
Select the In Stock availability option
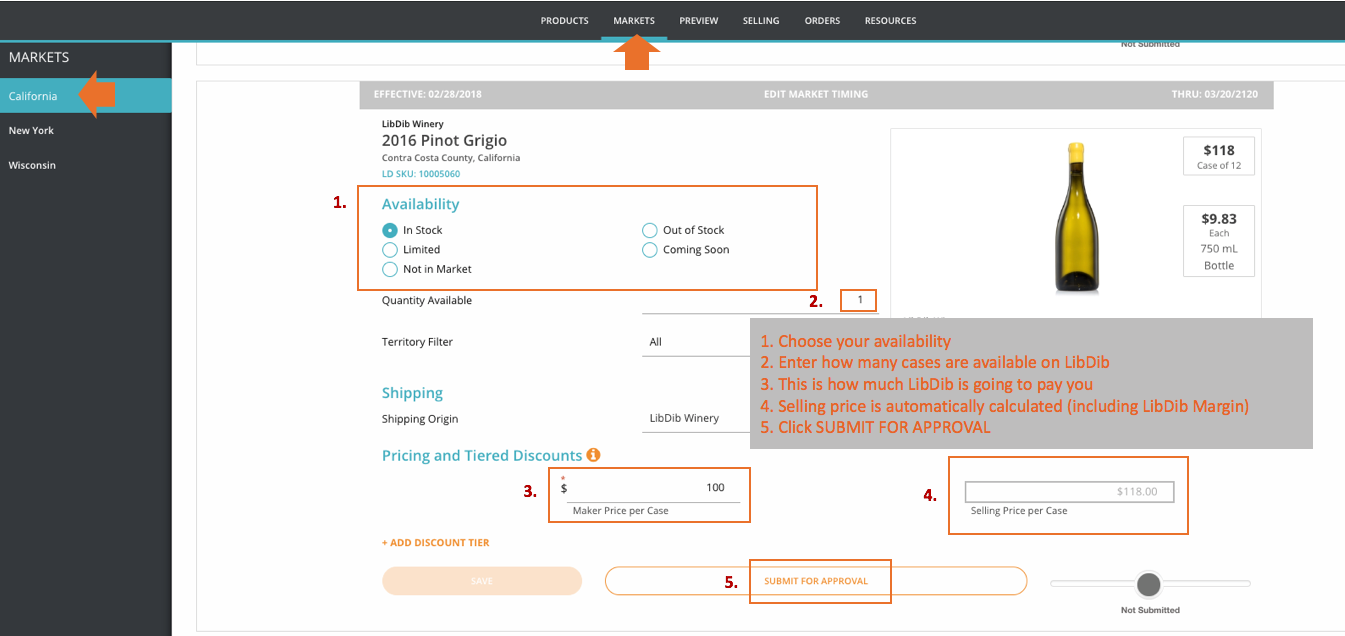click(390, 230)
